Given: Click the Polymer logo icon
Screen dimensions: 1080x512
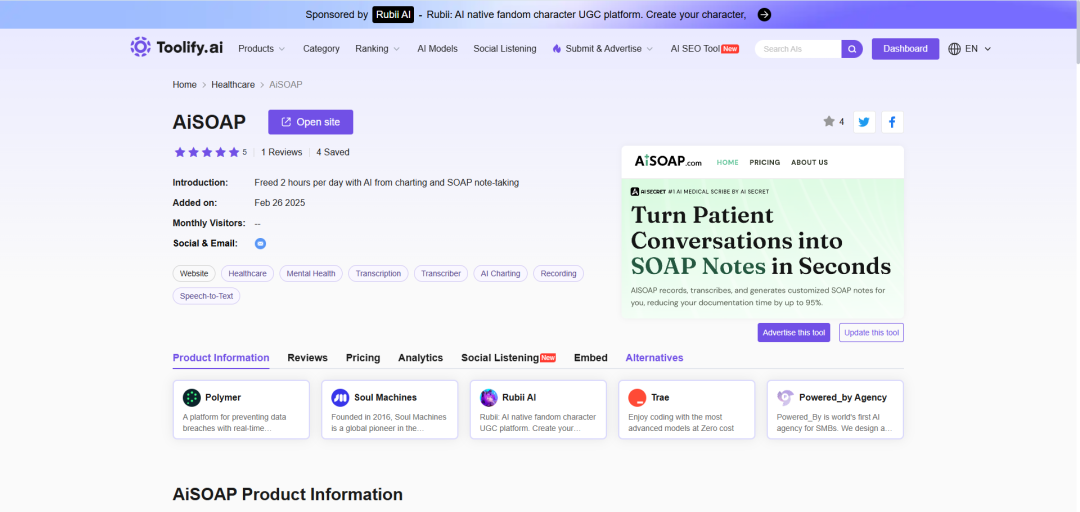Looking at the screenshot, I should pos(191,398).
